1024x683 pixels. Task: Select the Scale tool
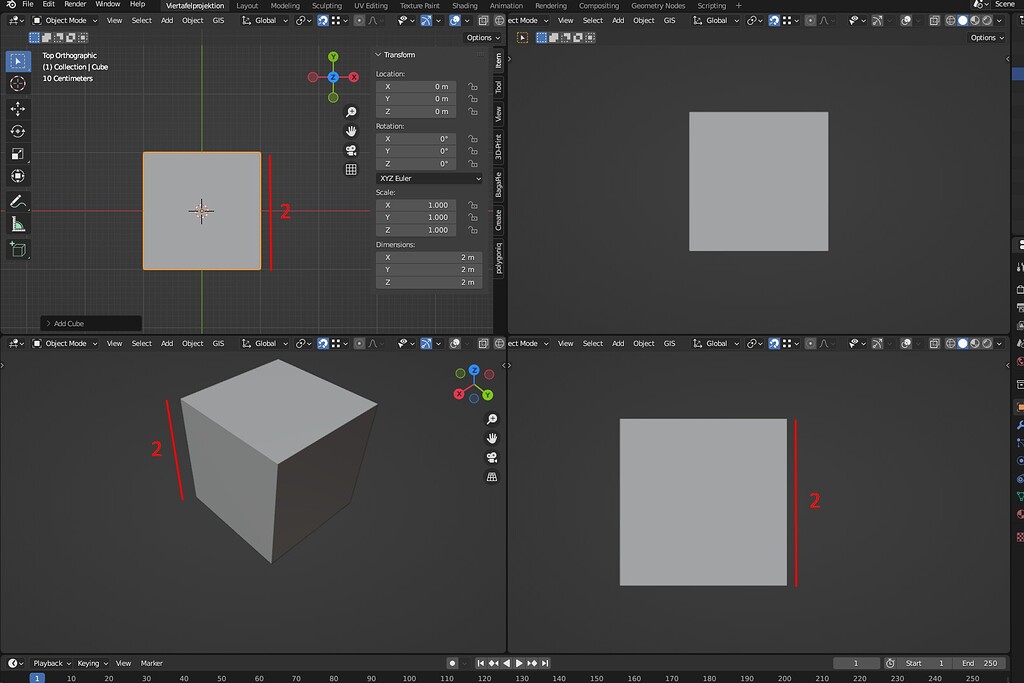click(x=17, y=153)
